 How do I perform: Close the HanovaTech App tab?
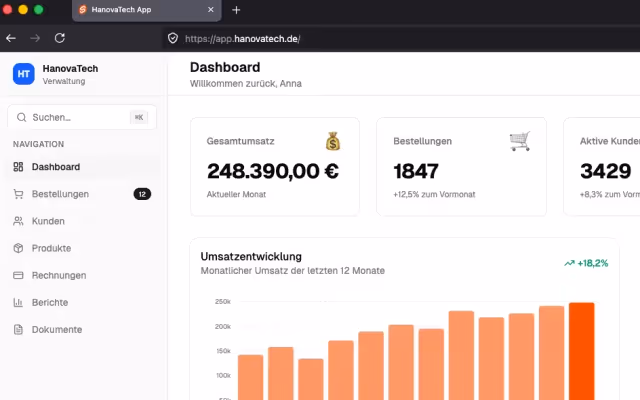[211, 9]
